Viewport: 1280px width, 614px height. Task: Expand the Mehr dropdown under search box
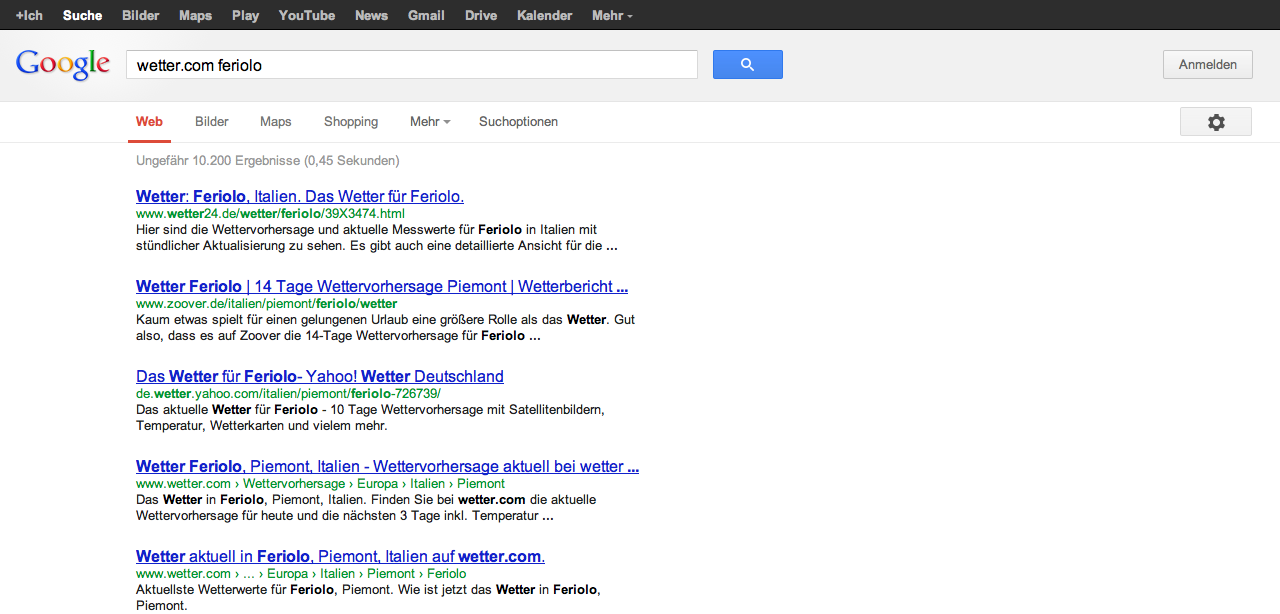[x=429, y=122]
